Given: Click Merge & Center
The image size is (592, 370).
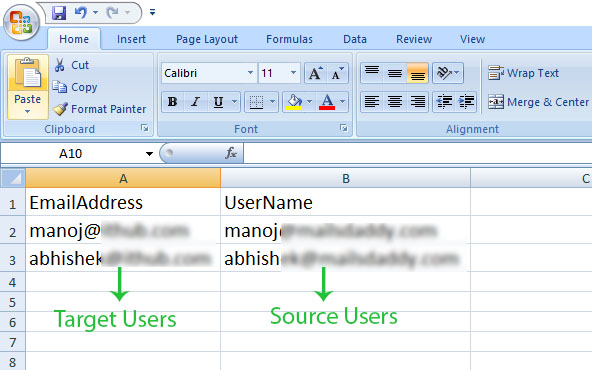Looking at the screenshot, I should [538, 102].
